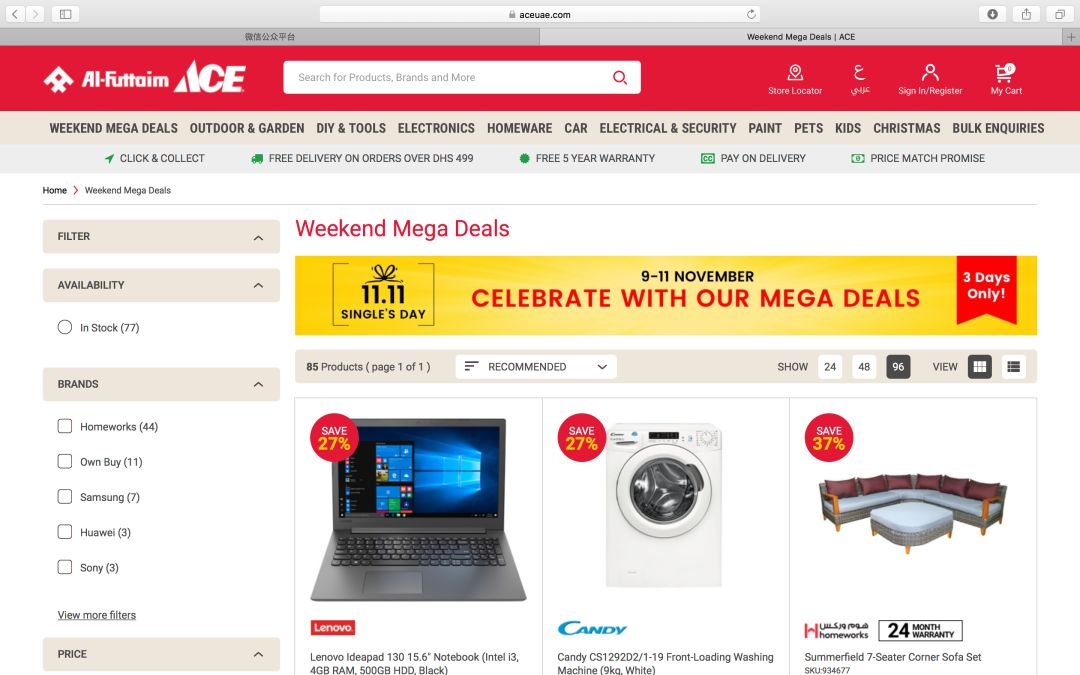Screen dimensions: 1080x675
Task: Open the Outdoor & Garden menu
Action: (x=247, y=128)
